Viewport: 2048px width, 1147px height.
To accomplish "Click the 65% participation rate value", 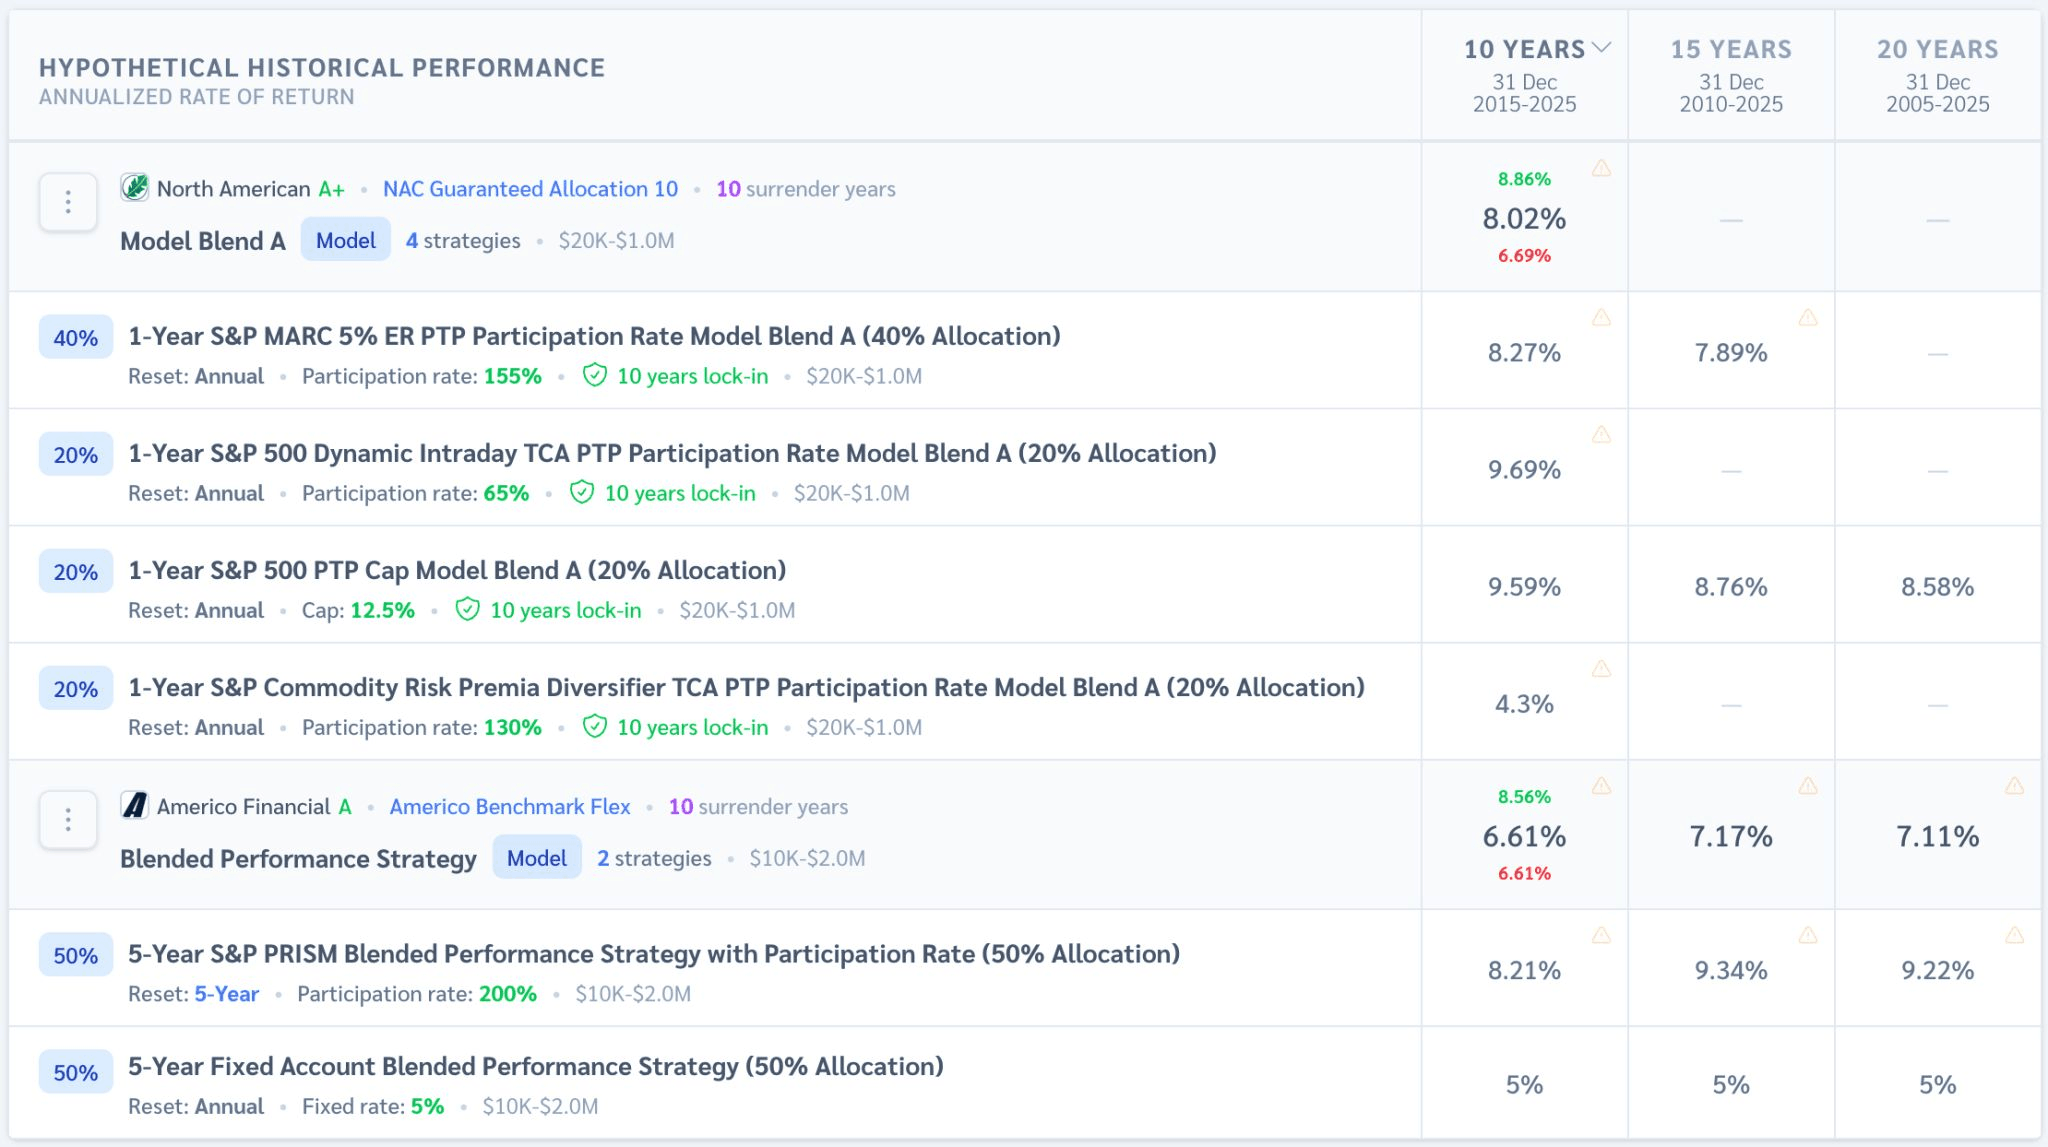I will 506,493.
